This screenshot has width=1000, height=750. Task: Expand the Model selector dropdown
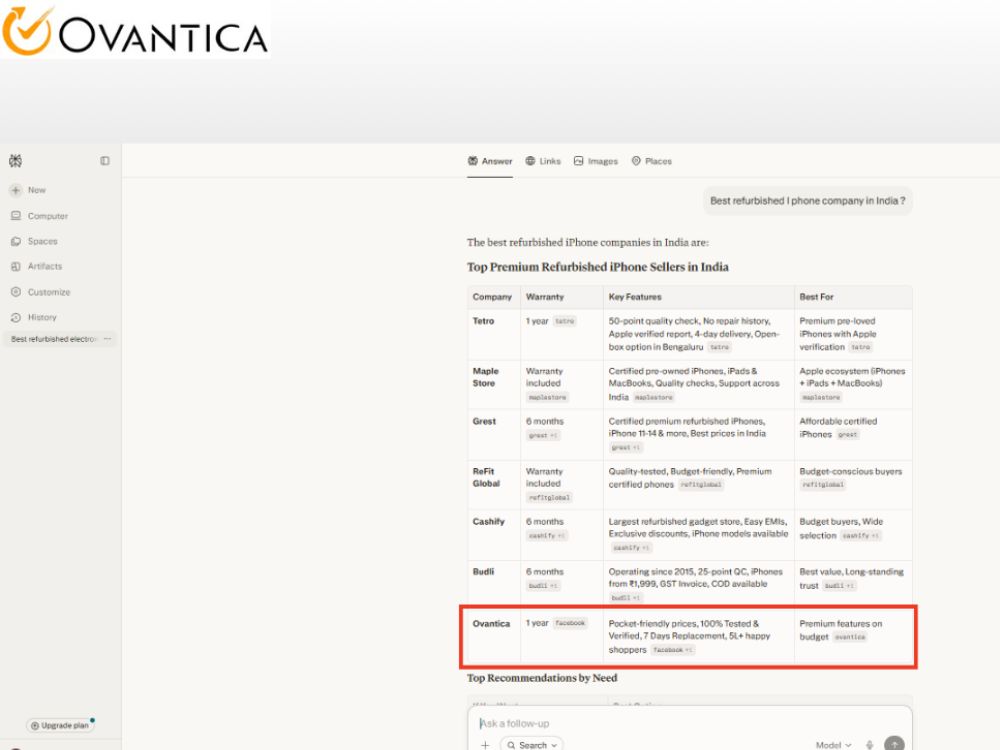tap(834, 745)
